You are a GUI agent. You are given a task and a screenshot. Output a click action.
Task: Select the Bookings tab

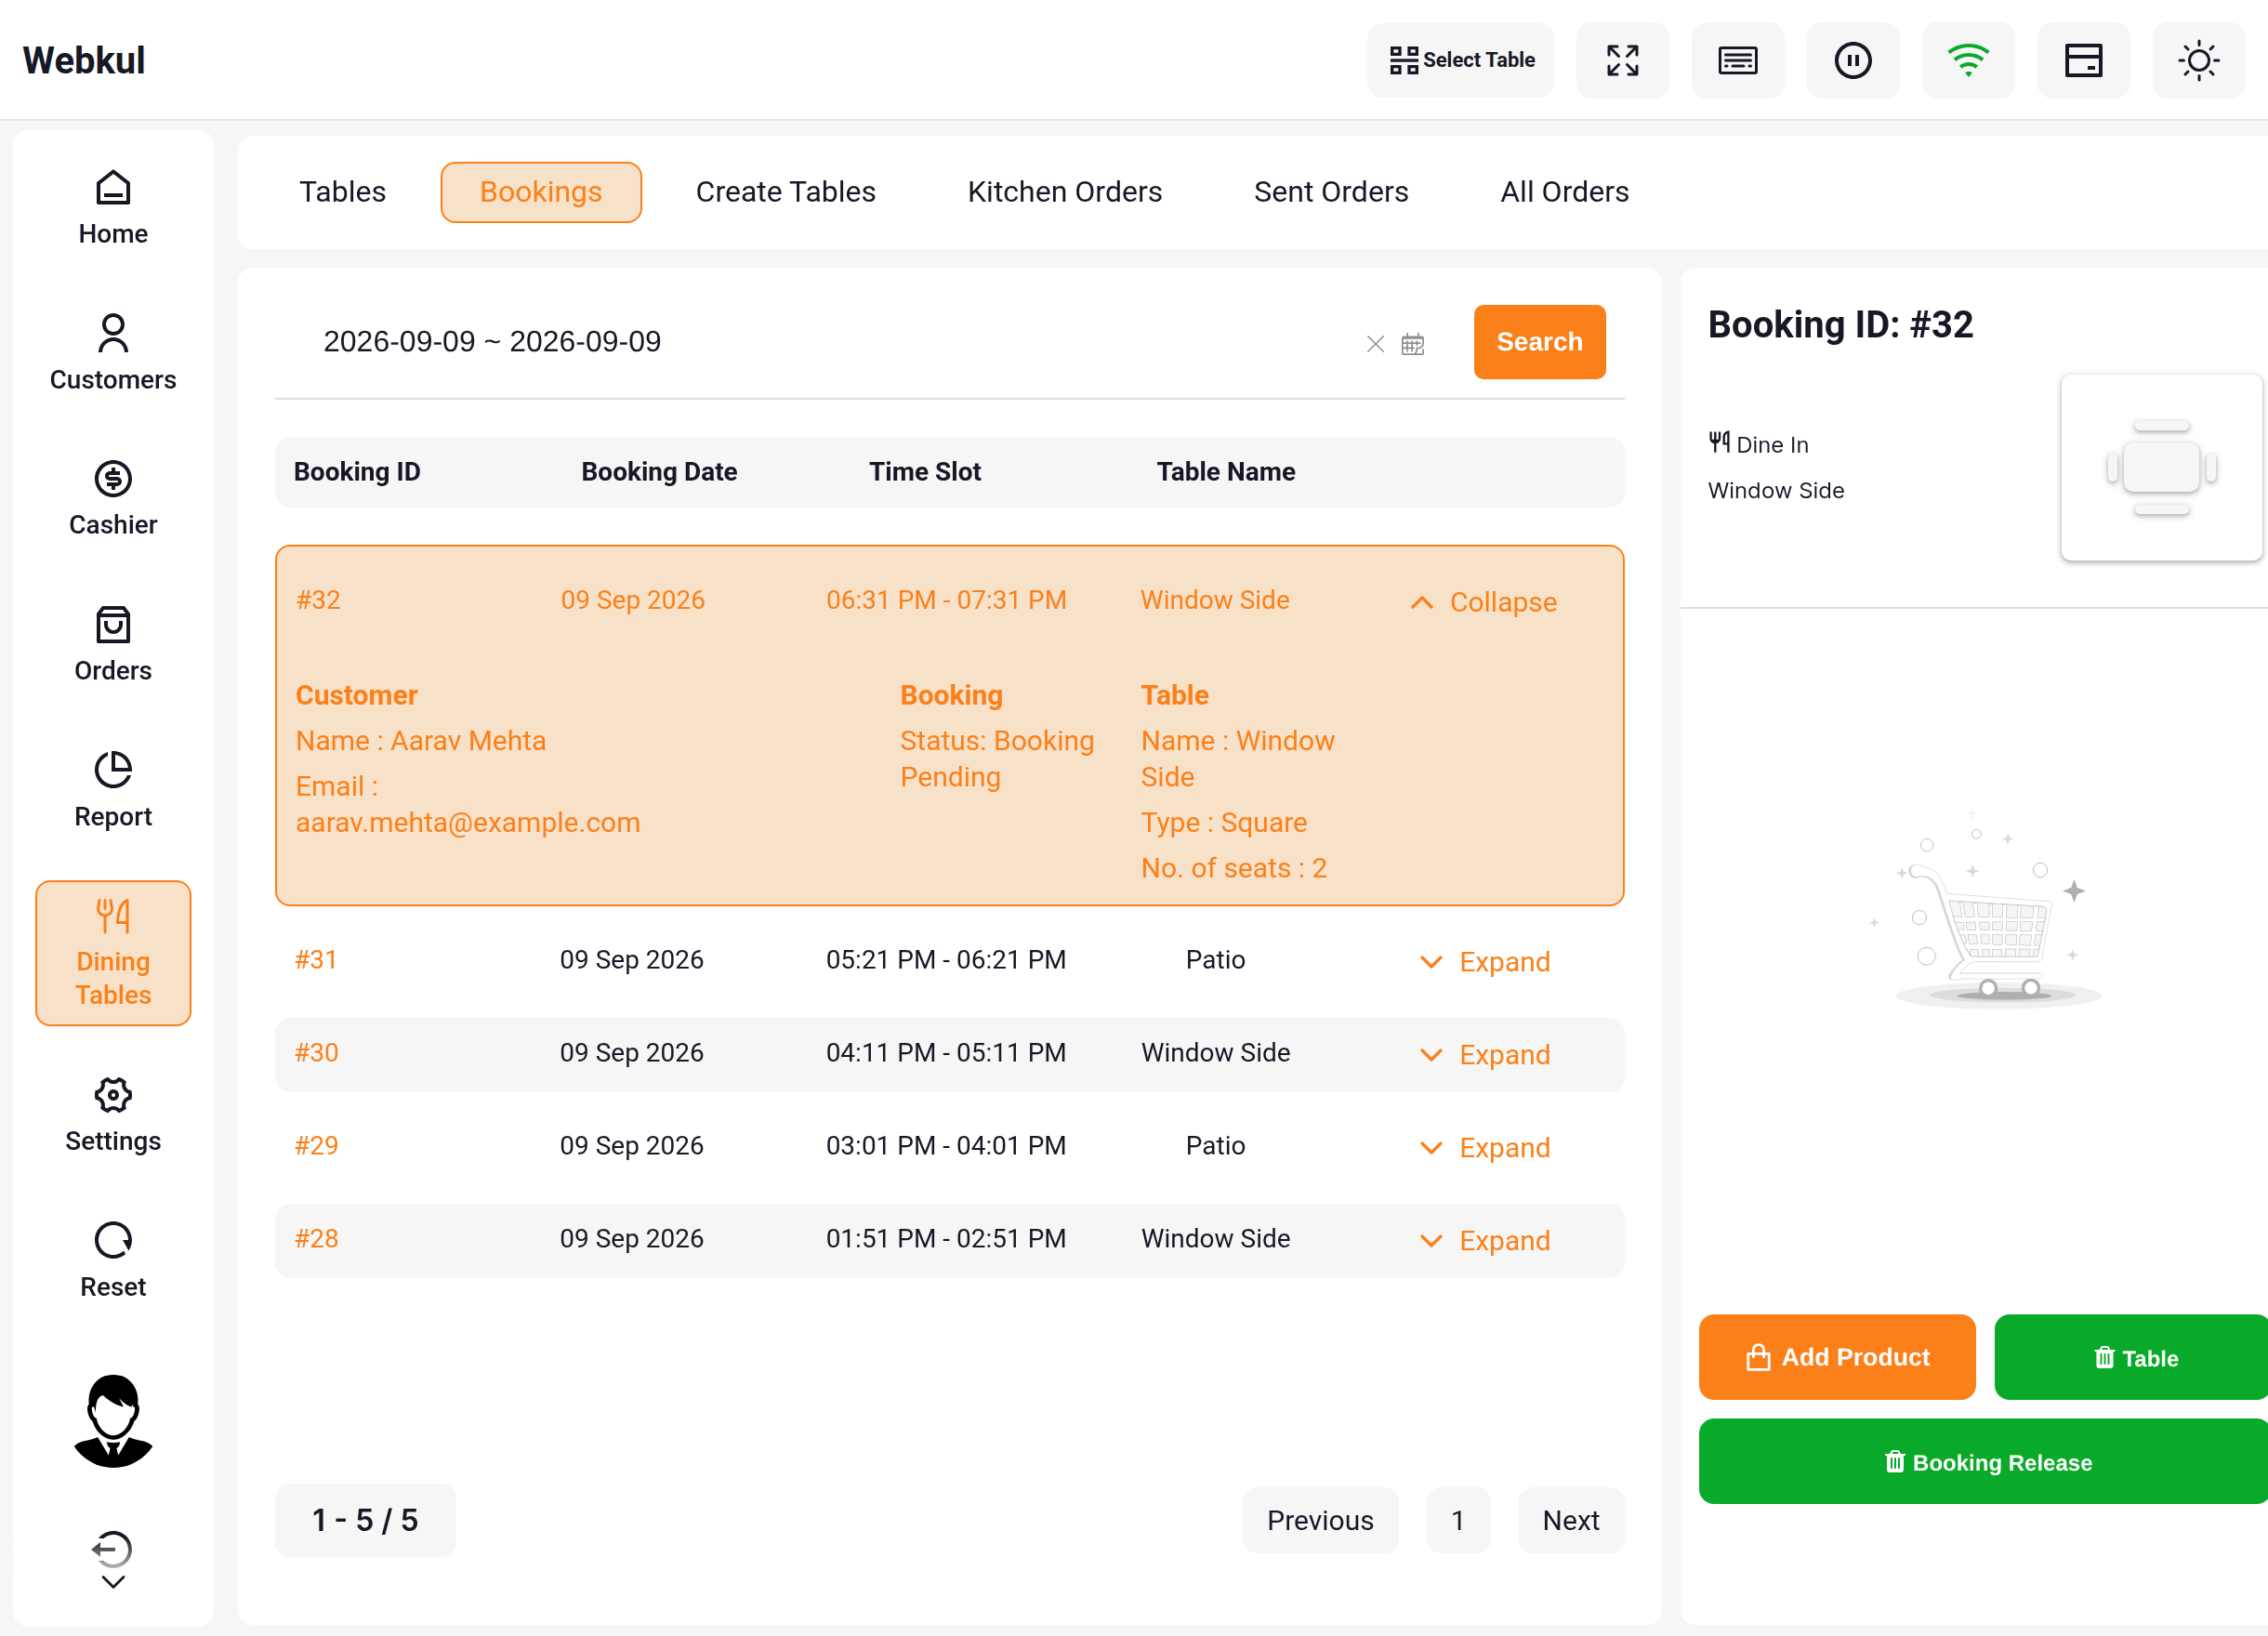pos(541,192)
